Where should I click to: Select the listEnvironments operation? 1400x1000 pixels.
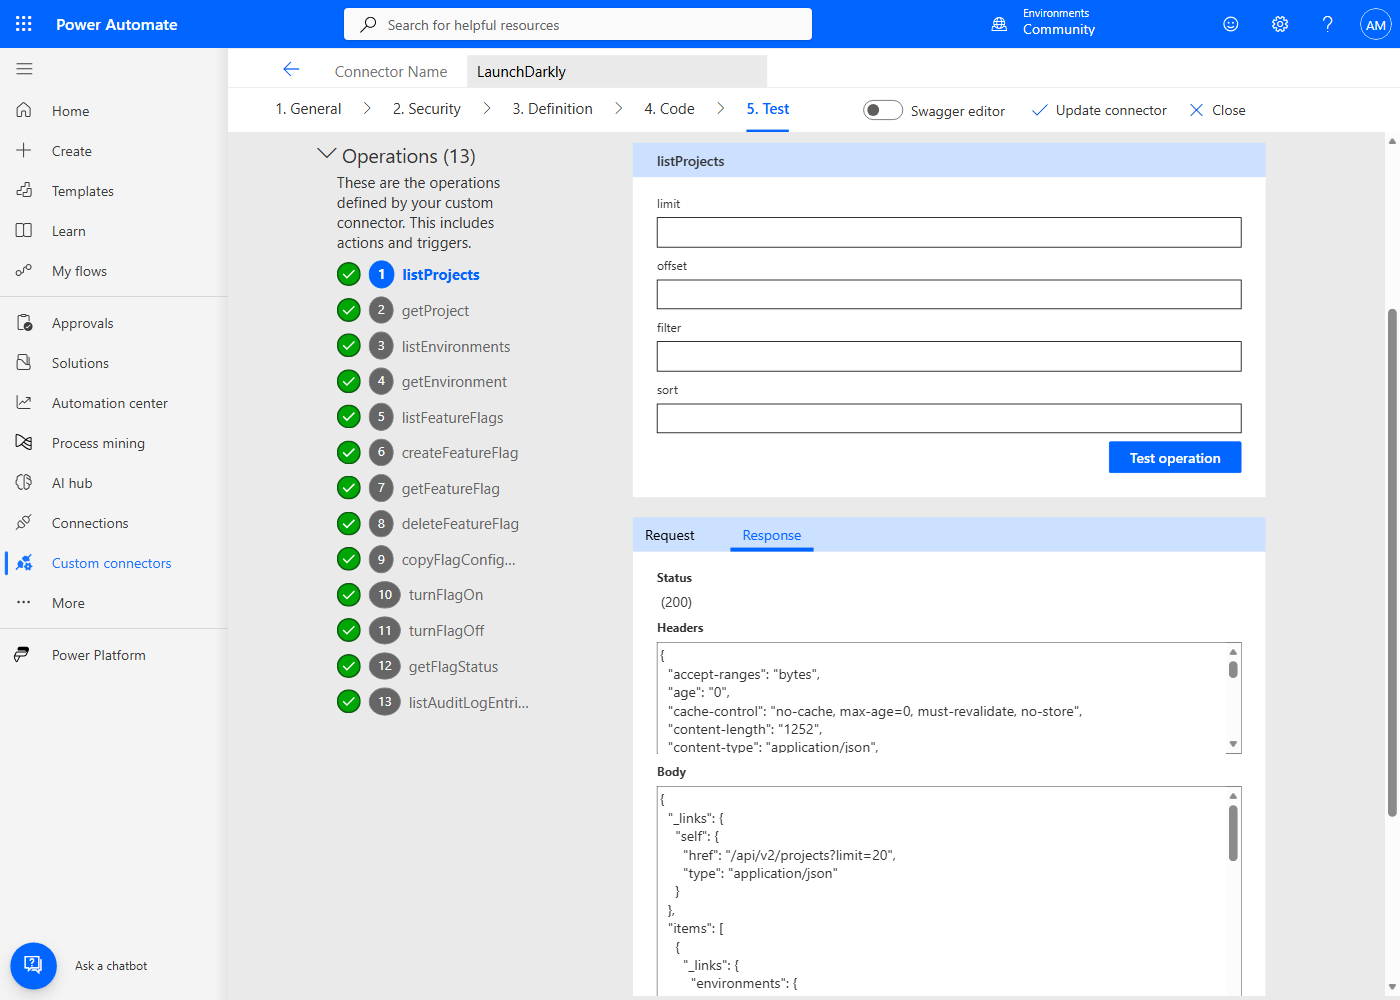pos(456,347)
